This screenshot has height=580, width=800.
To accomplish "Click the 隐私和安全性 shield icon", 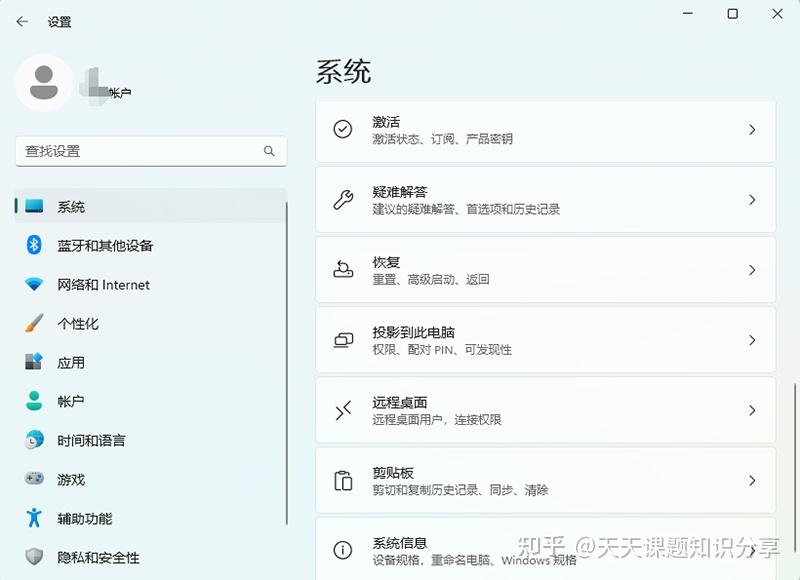I will click(34, 557).
